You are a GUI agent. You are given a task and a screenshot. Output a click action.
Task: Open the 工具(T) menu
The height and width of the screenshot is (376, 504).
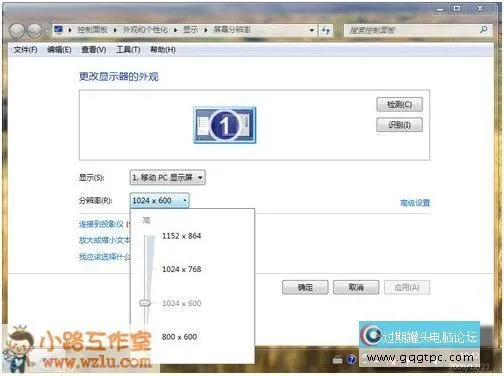128,50
